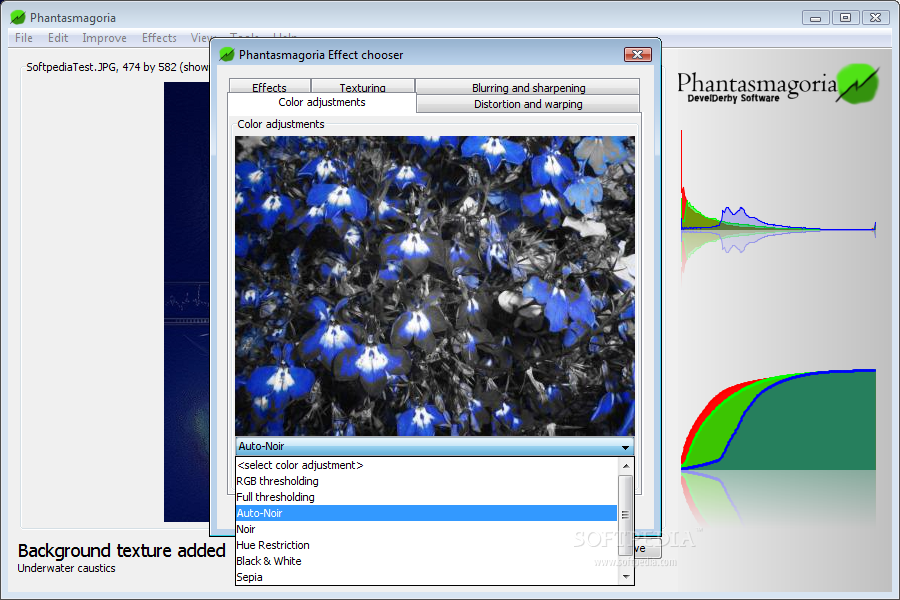
Task: Switch to the Texturing tab
Action: click(x=362, y=87)
